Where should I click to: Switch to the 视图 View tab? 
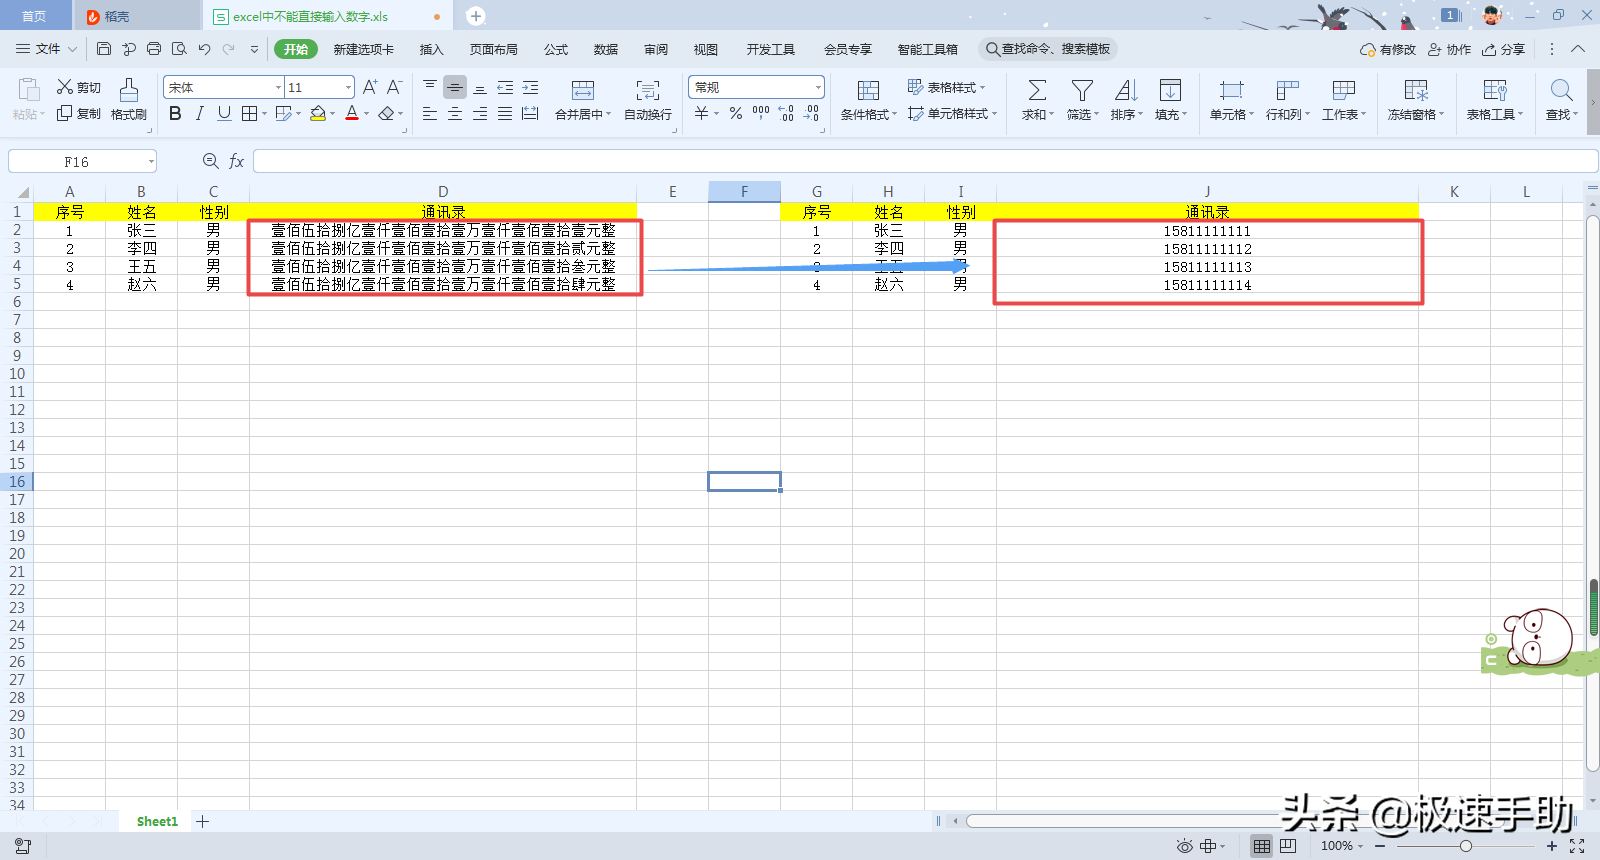tap(706, 49)
